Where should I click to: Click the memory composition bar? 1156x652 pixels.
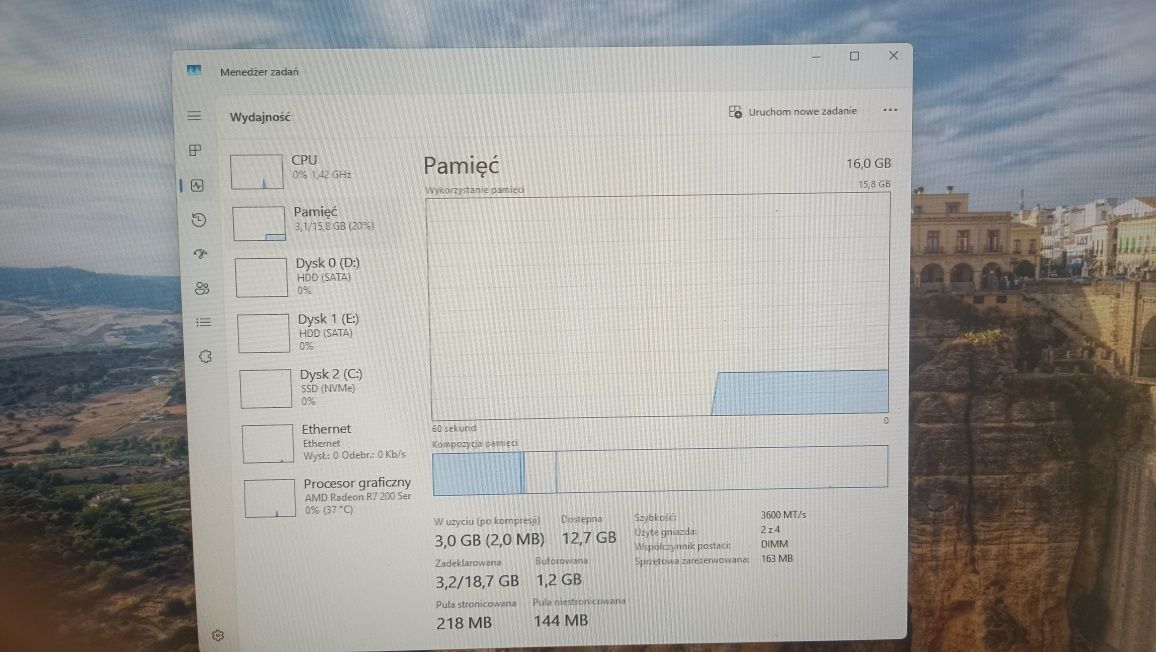point(660,471)
